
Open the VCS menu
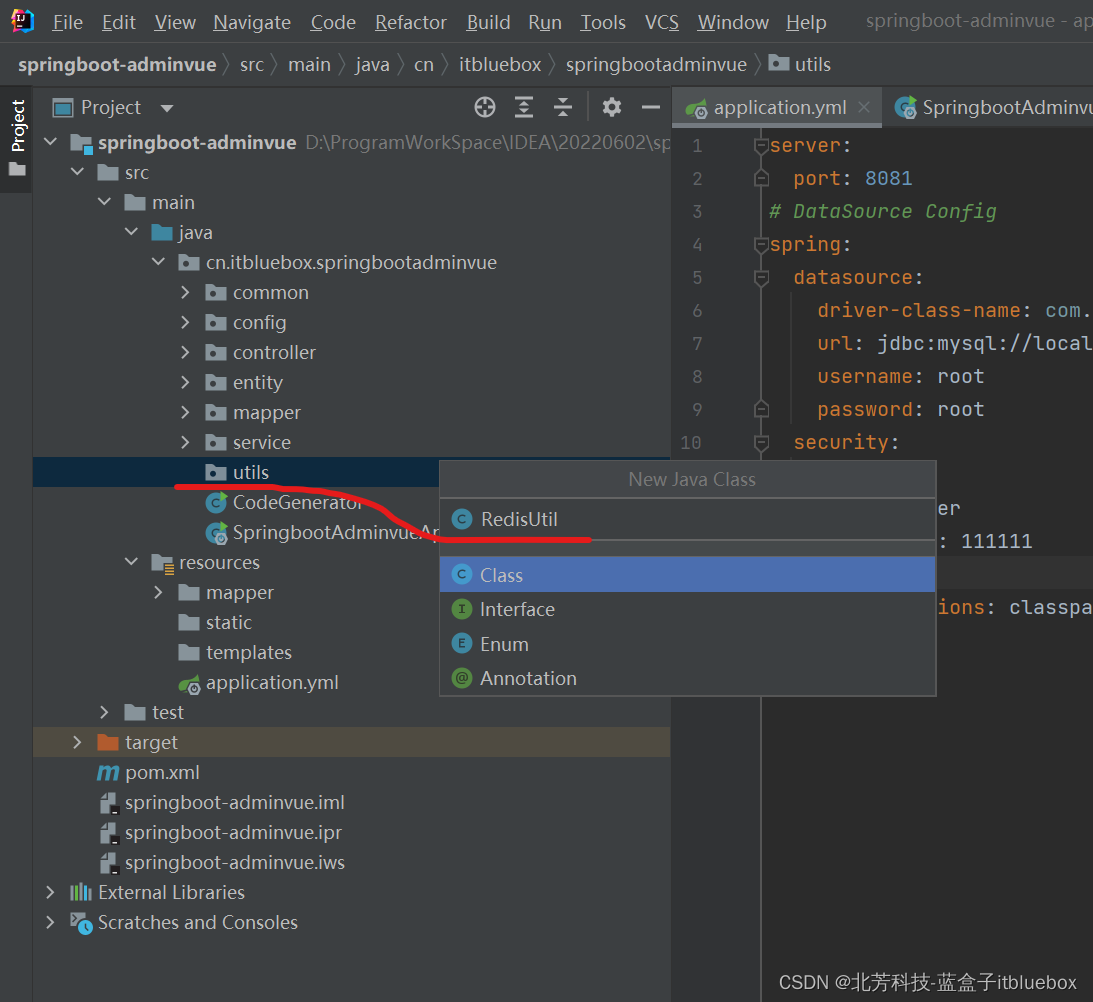(x=662, y=22)
